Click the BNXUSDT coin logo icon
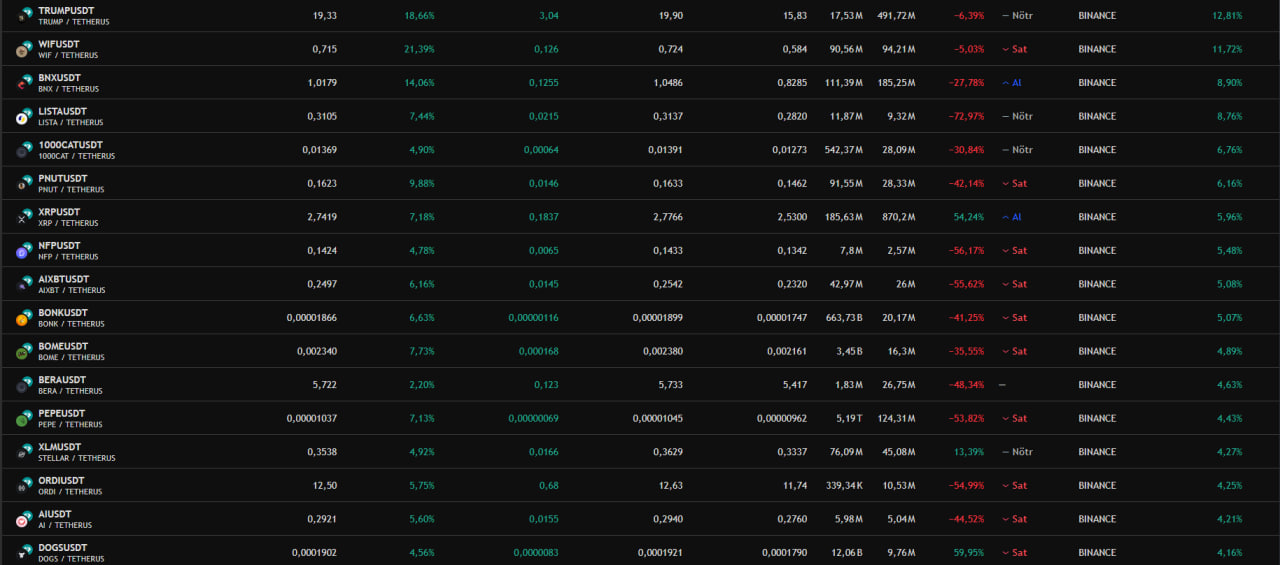The width and height of the screenshot is (1280, 565). tap(24, 83)
